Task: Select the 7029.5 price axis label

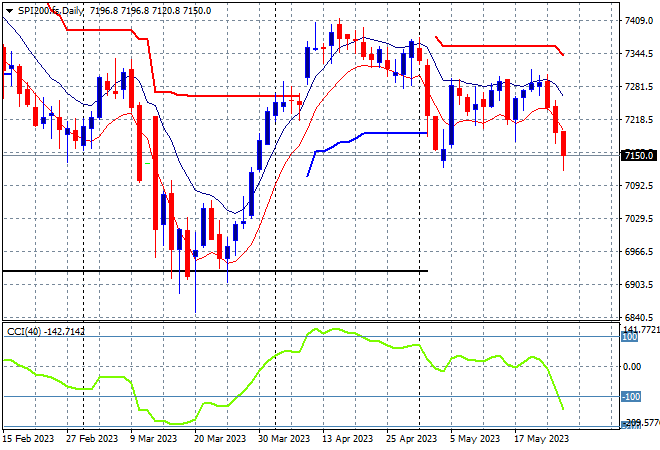Action: tap(639, 218)
